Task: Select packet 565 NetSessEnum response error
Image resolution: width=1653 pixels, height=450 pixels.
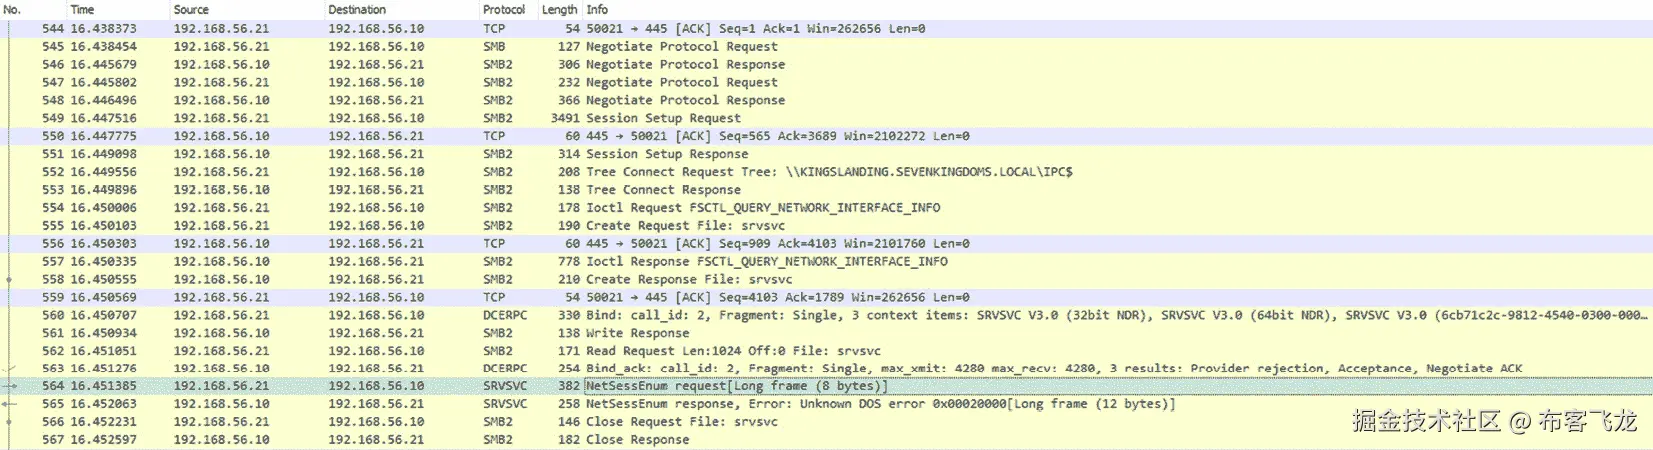Action: coord(826,404)
